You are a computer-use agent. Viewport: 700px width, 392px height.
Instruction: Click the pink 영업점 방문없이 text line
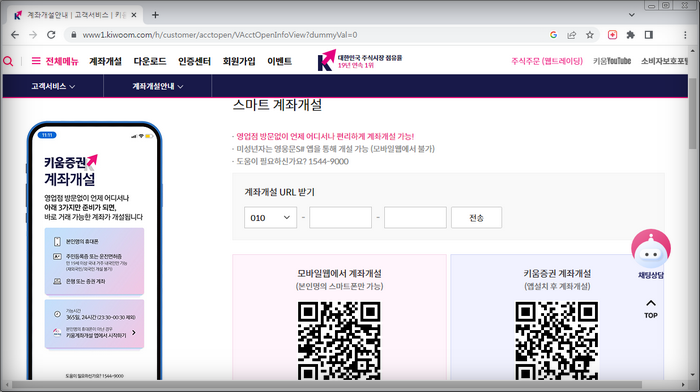325,136
